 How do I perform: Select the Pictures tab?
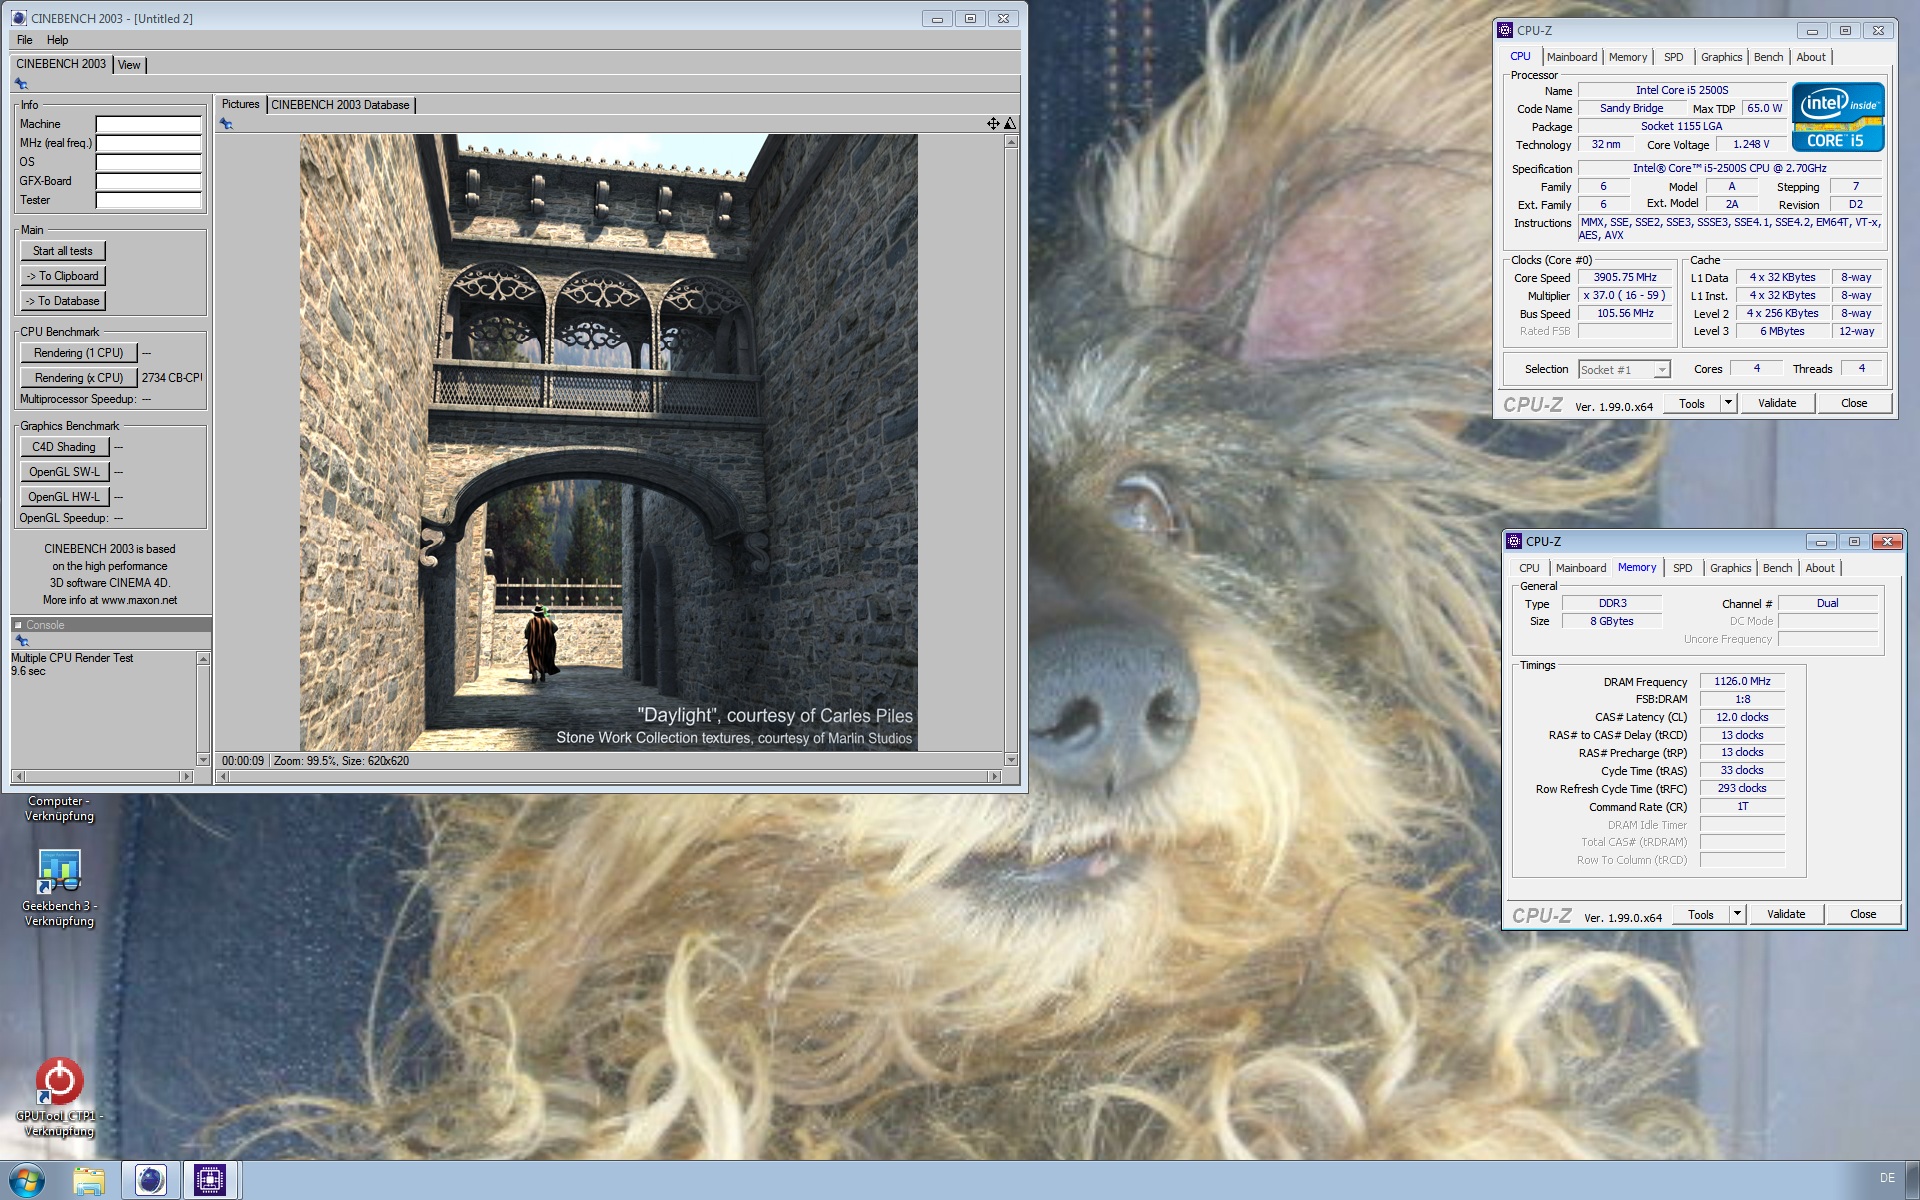[x=240, y=104]
